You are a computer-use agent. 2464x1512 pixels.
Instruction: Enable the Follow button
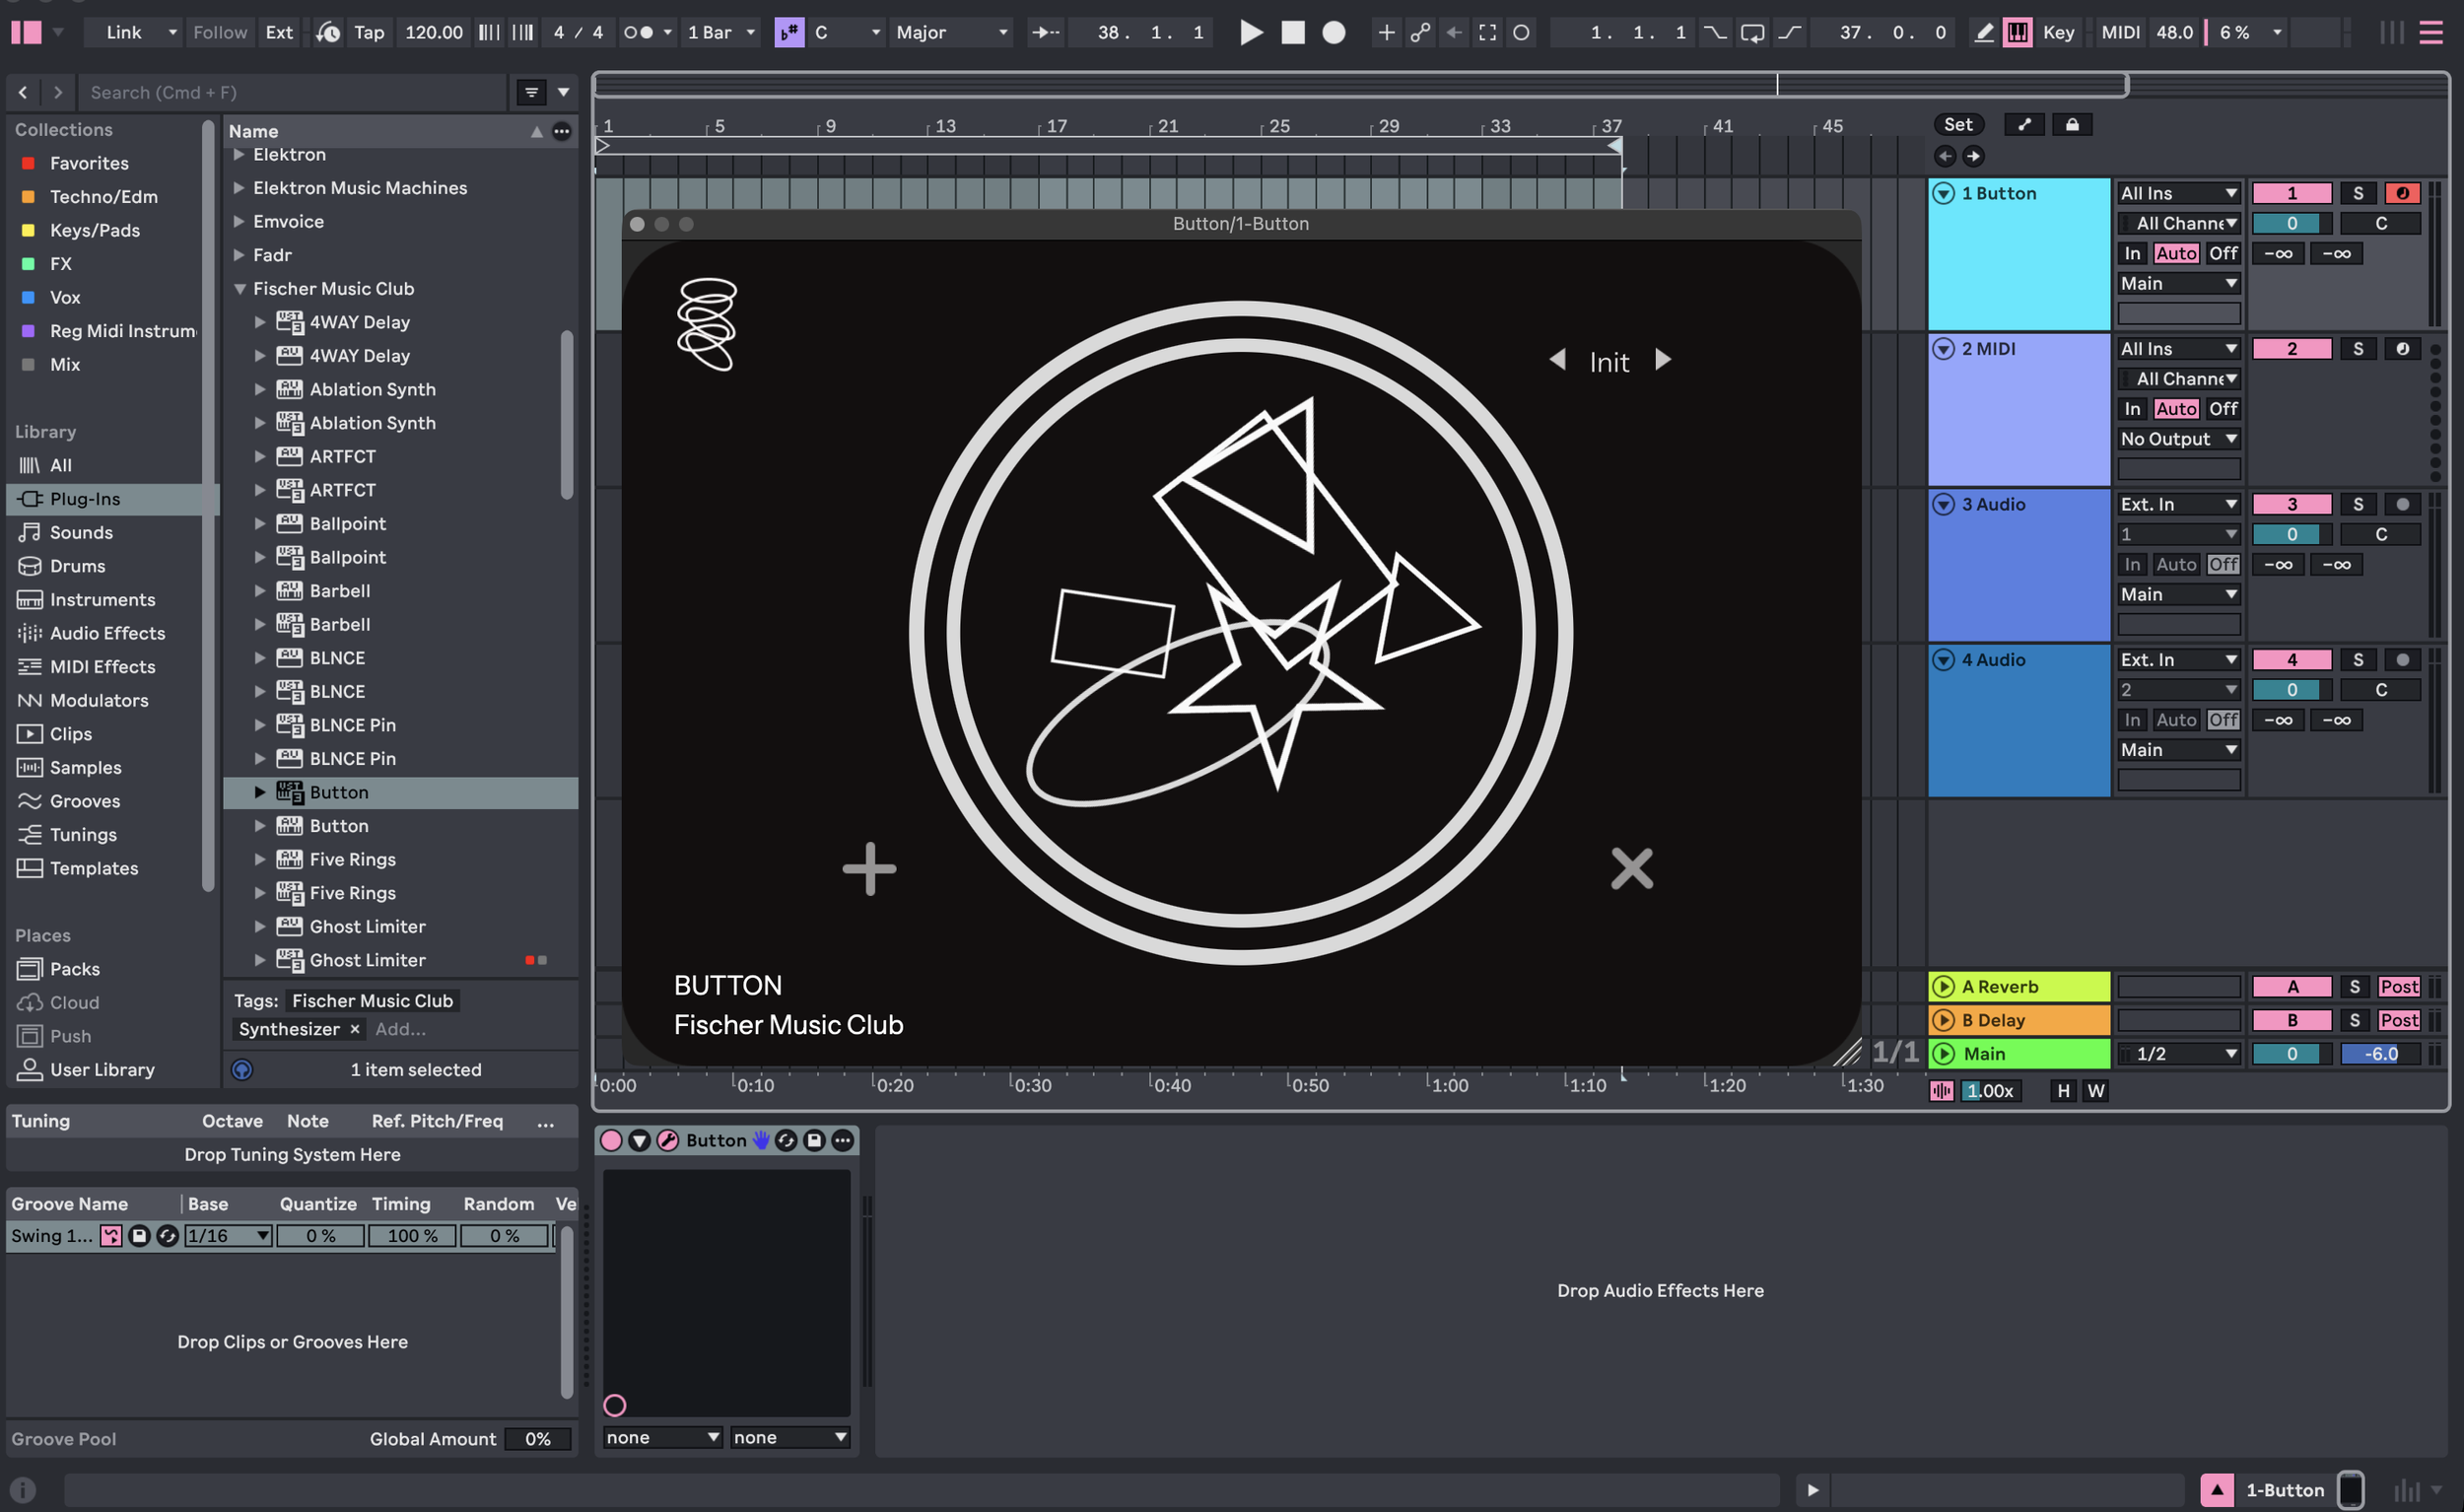(x=220, y=32)
